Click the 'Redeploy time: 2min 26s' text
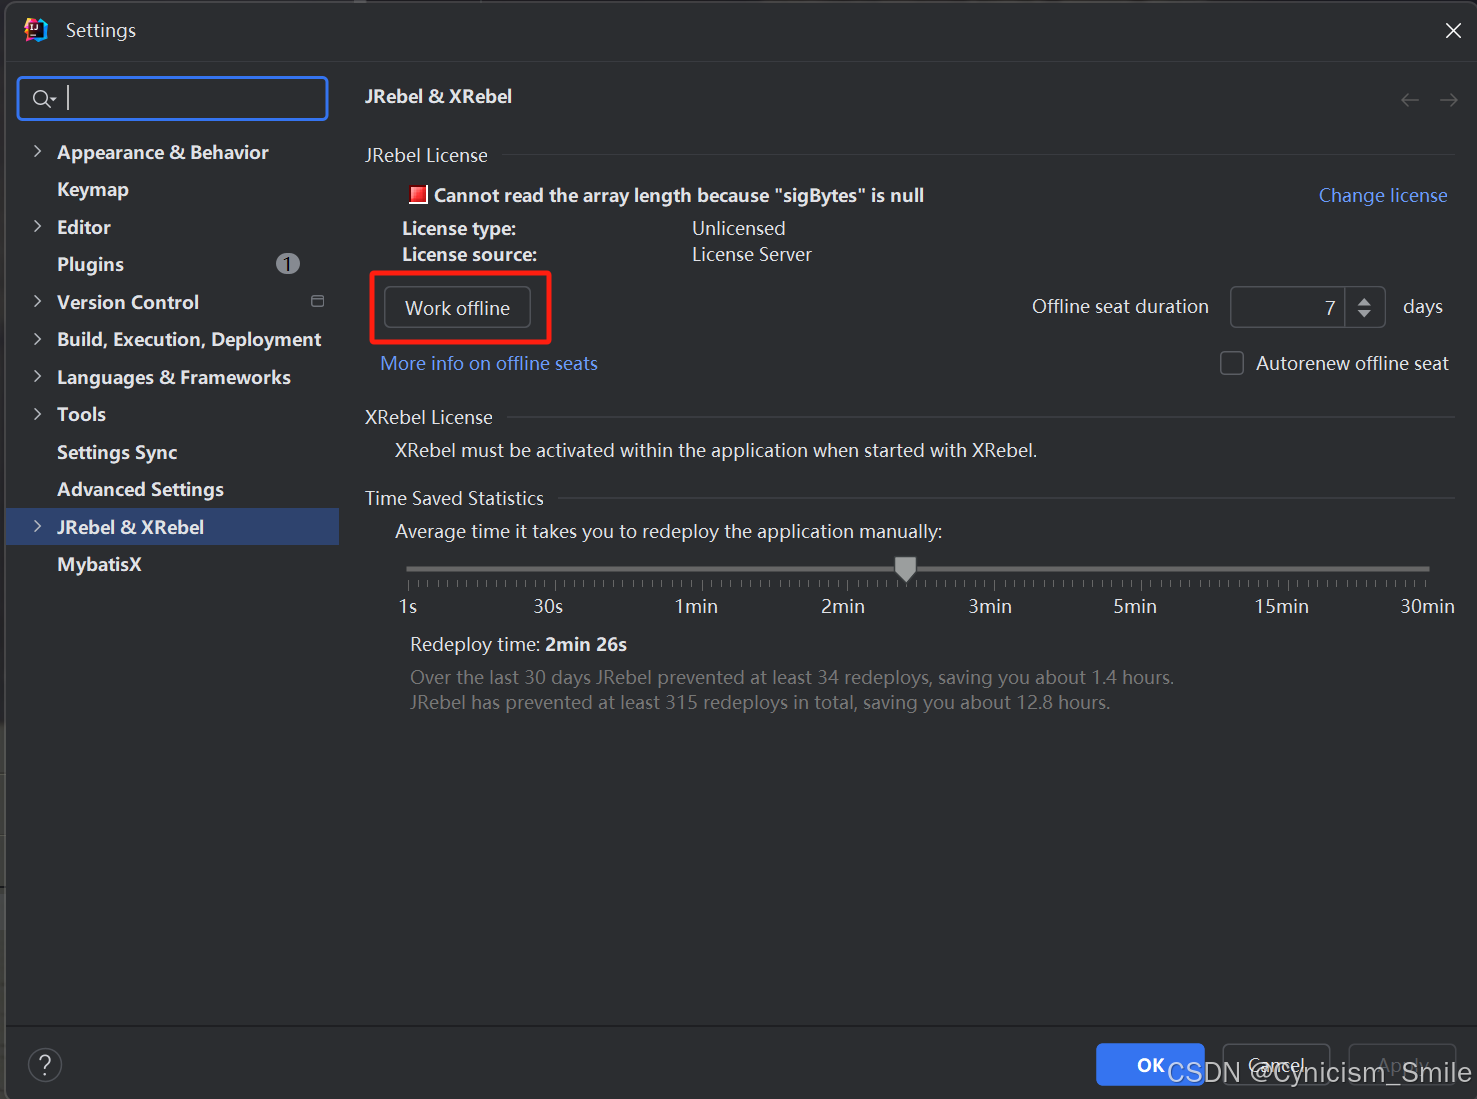 tap(518, 644)
